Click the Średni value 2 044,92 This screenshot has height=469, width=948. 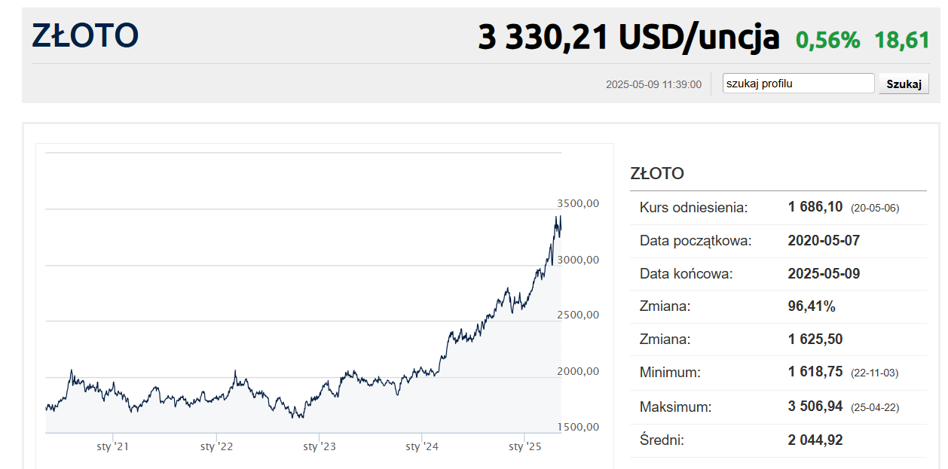pyautogui.click(x=816, y=439)
